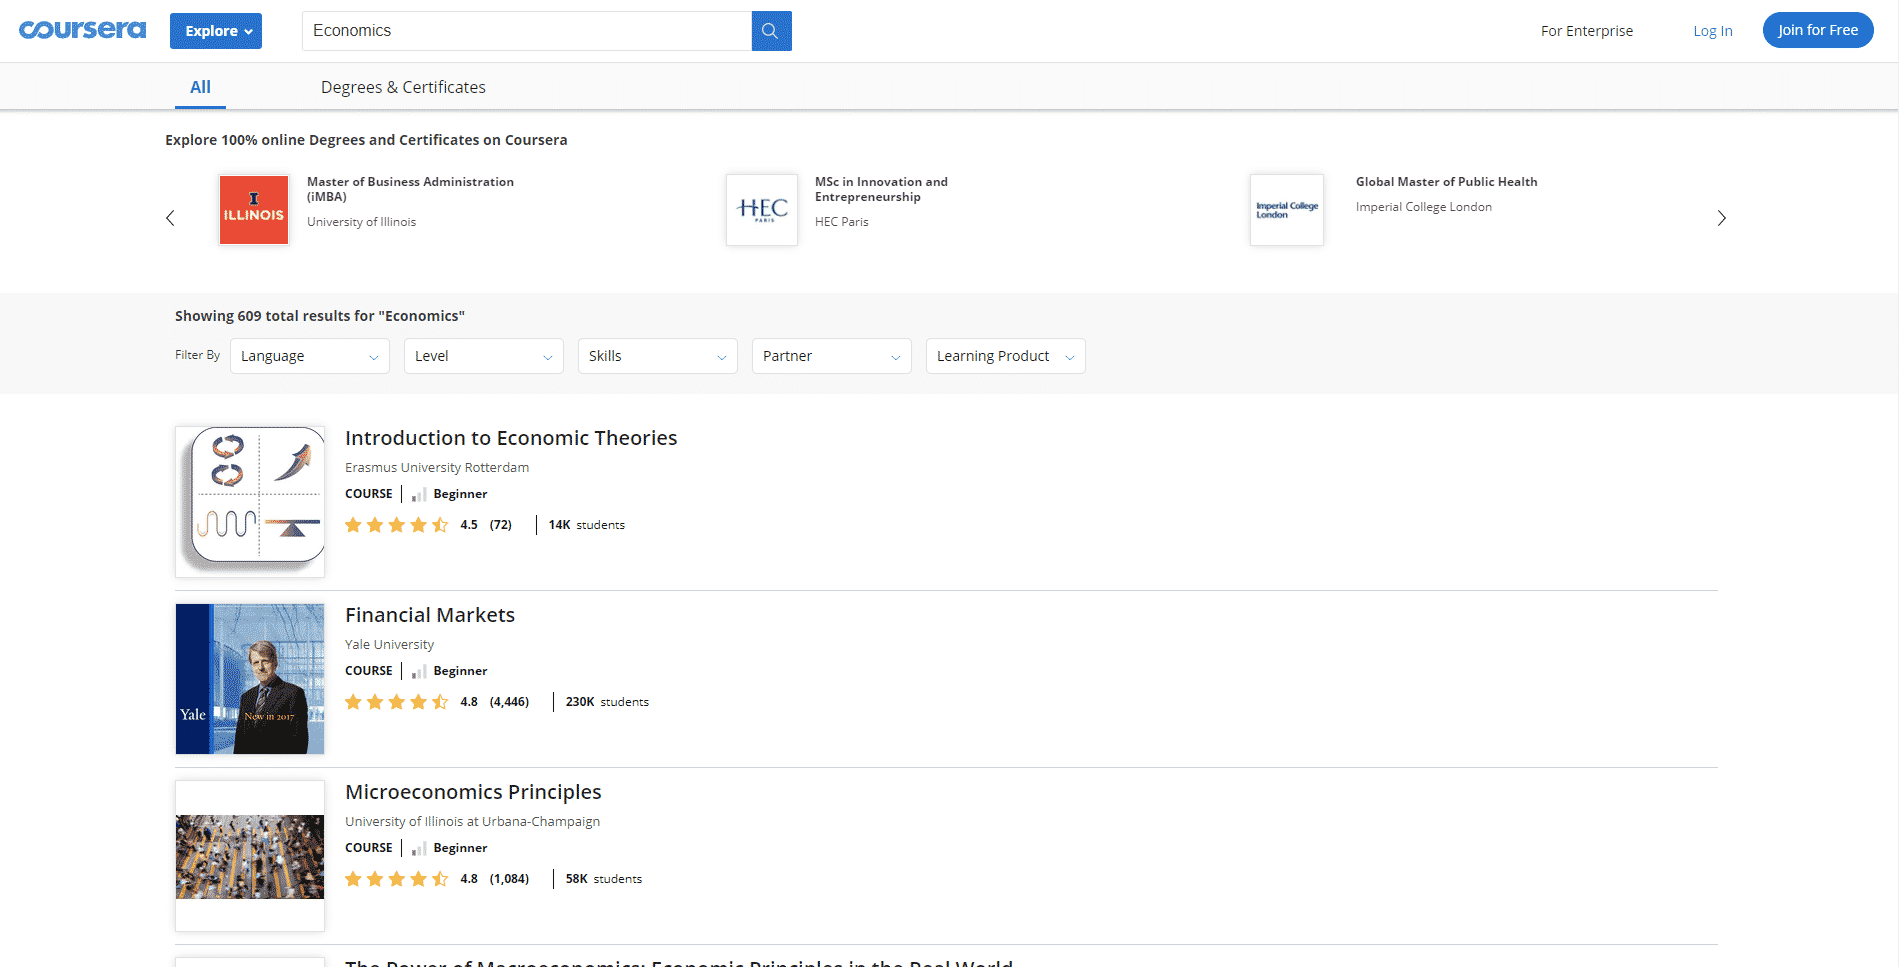Open the Economic Theories course thumbnail
1899x967 pixels.
point(250,502)
